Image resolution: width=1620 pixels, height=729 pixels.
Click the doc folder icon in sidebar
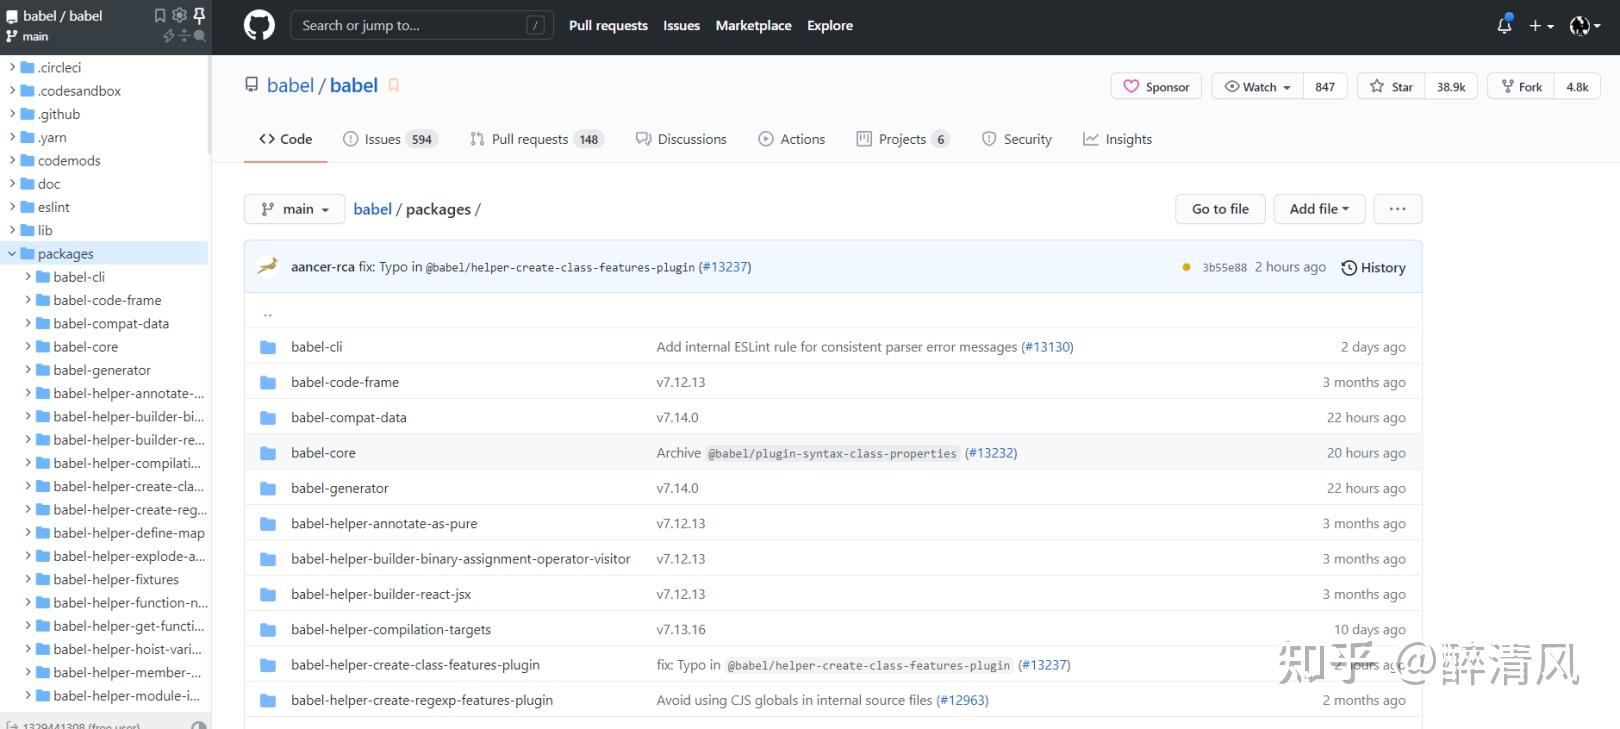tap(28, 184)
